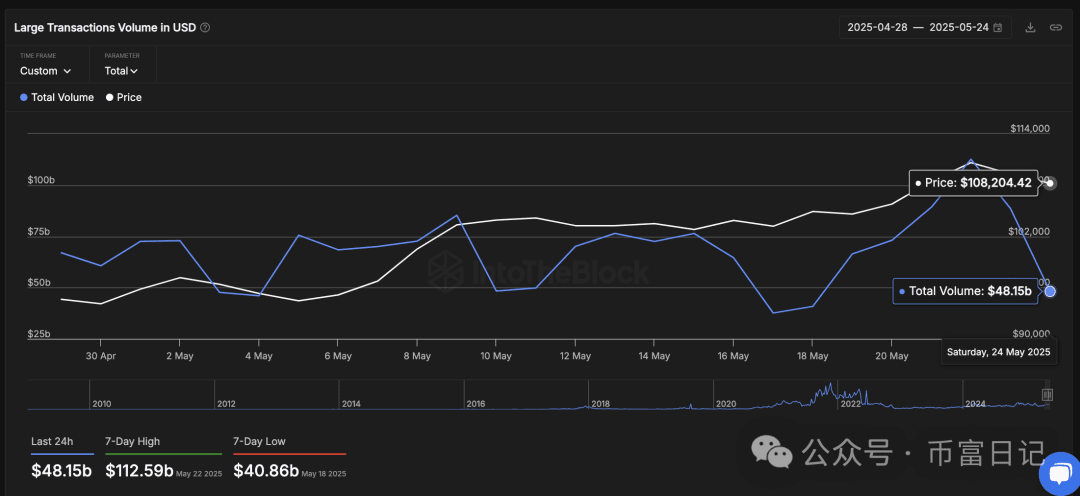This screenshot has width=1080, height=496.
Task: Click the $25b y-axis label
Action: [39, 334]
